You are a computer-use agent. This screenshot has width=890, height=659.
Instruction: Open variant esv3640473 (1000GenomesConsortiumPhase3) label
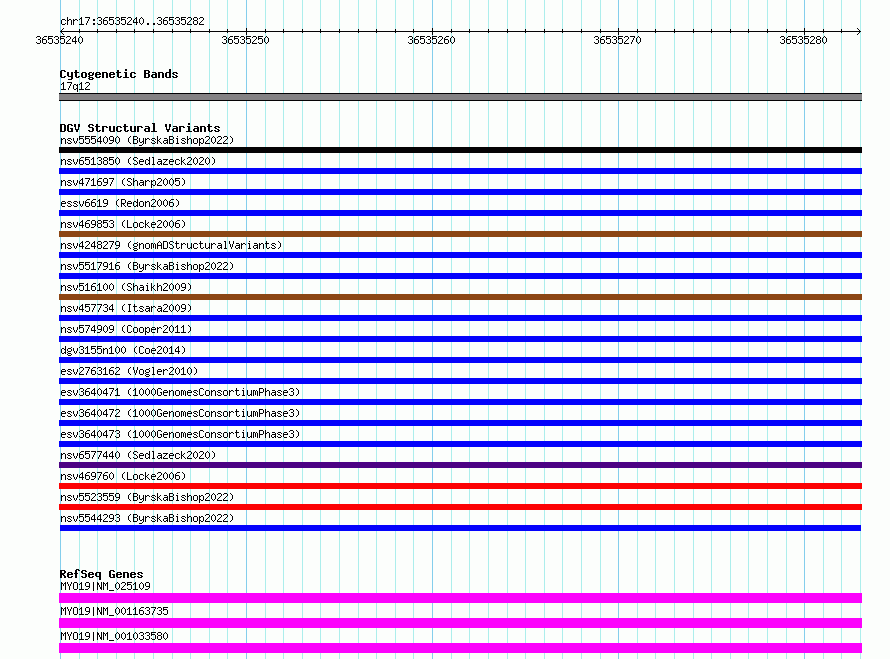(x=180, y=434)
